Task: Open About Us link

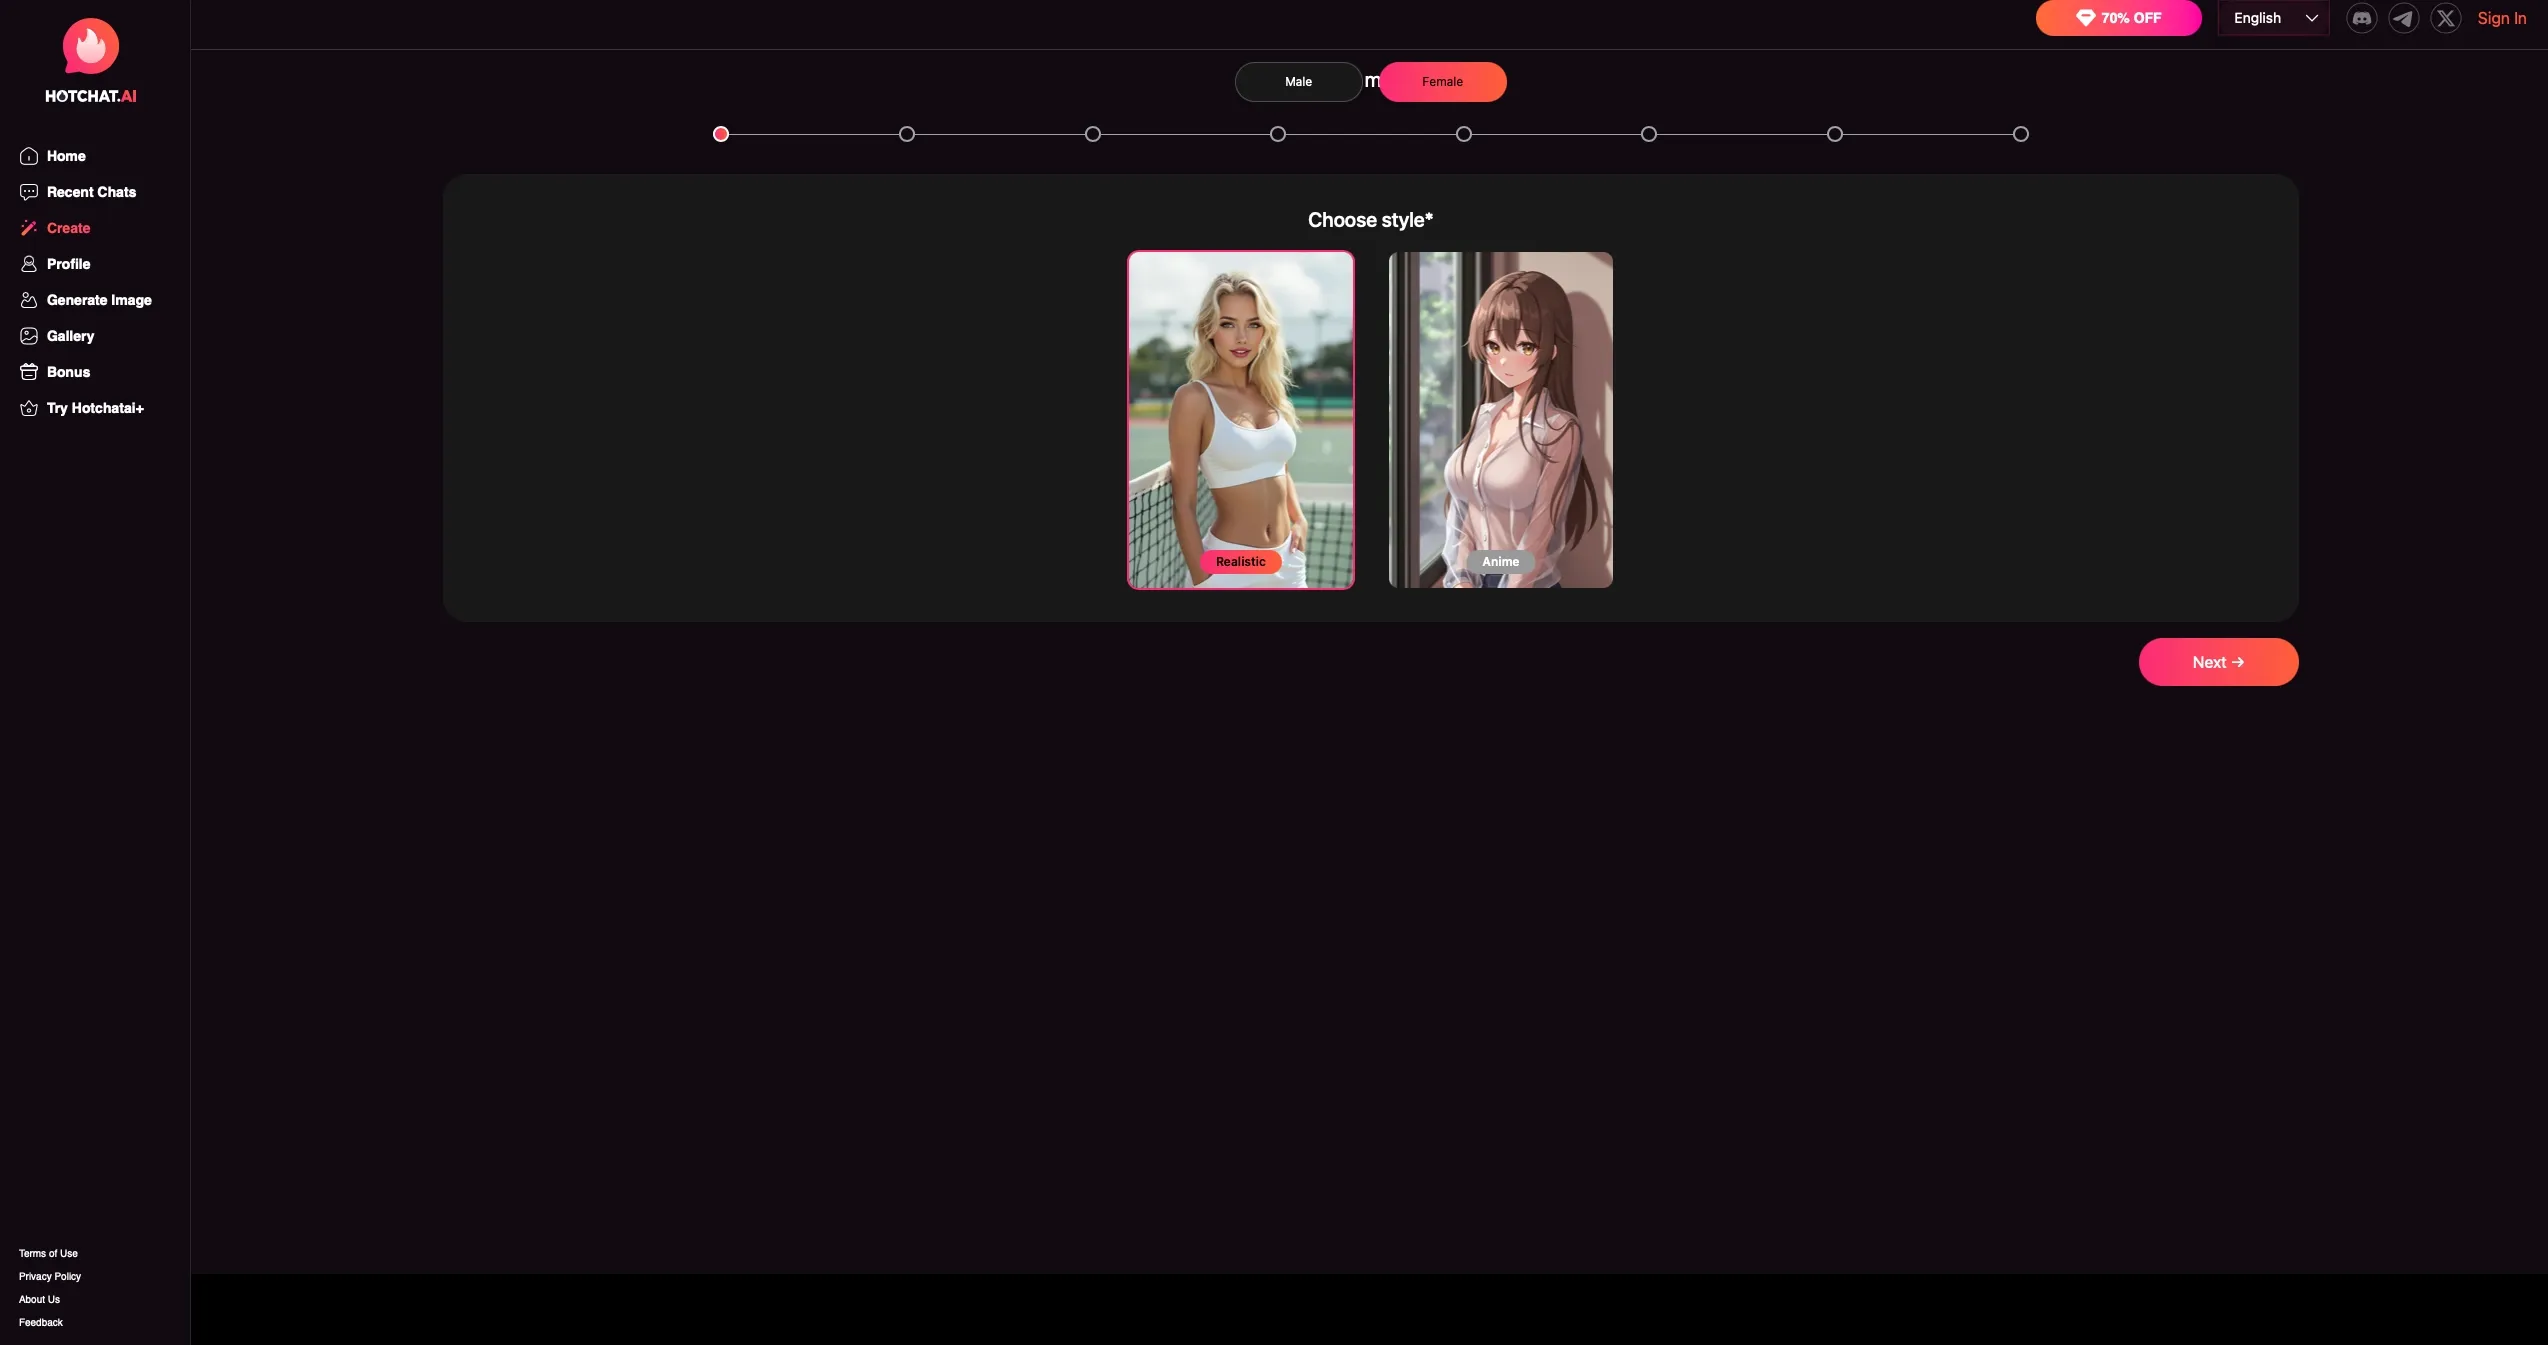Action: (x=39, y=1299)
